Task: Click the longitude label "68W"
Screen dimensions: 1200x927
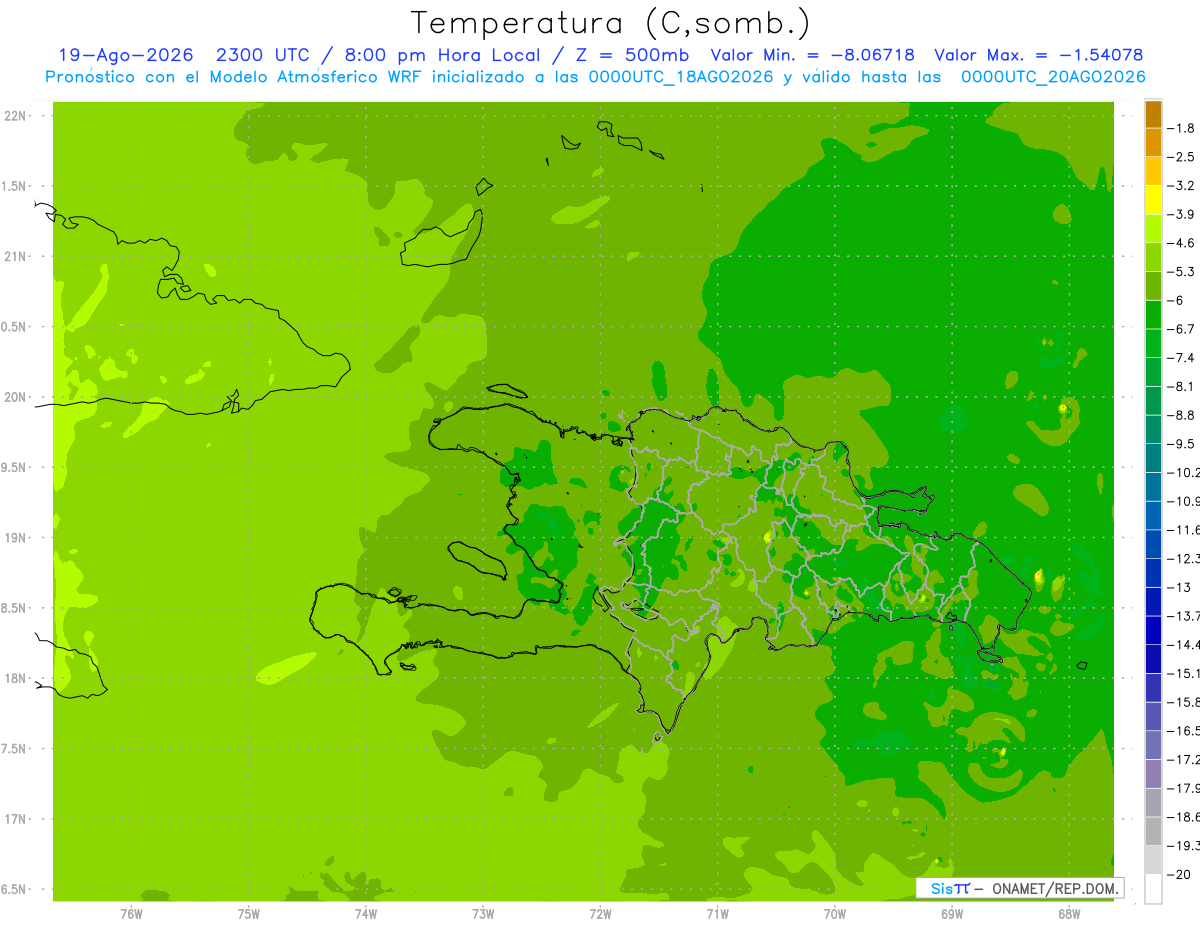Action: [x=1069, y=914]
